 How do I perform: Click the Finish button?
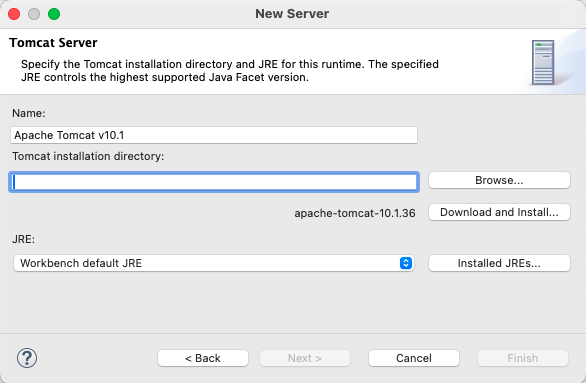click(x=522, y=358)
